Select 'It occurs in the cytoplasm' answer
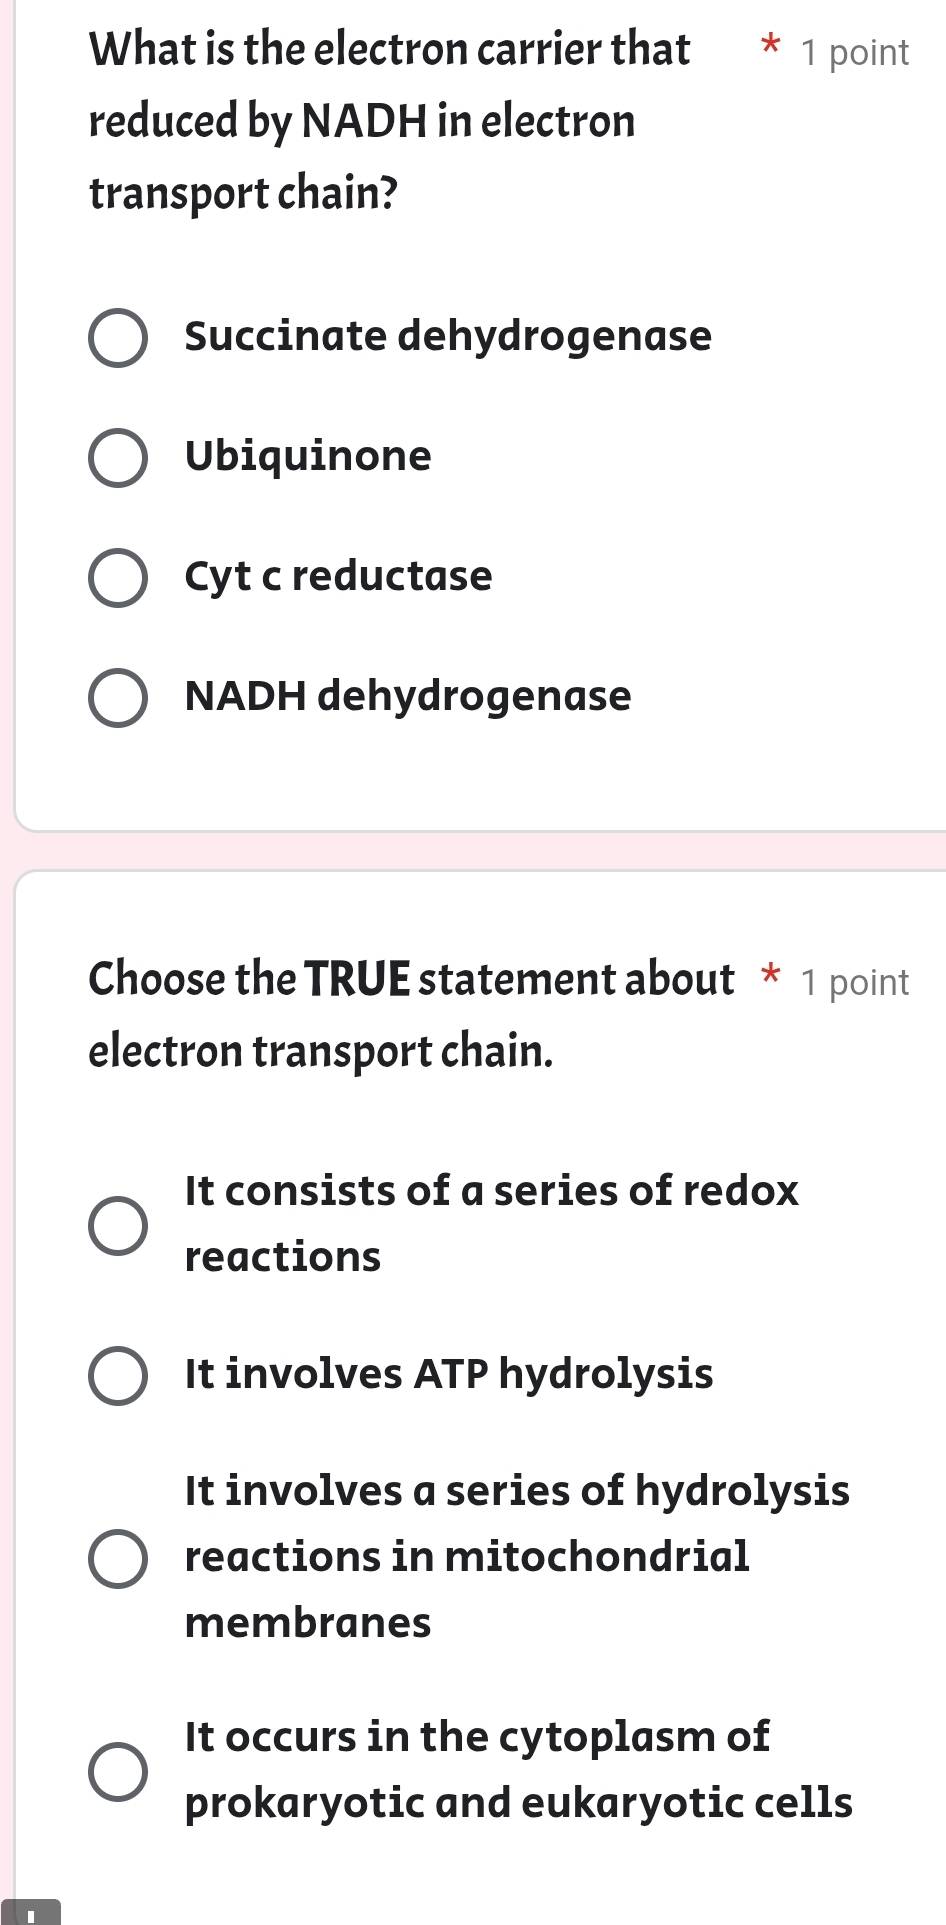The width and height of the screenshot is (946, 1925). coord(119,1770)
